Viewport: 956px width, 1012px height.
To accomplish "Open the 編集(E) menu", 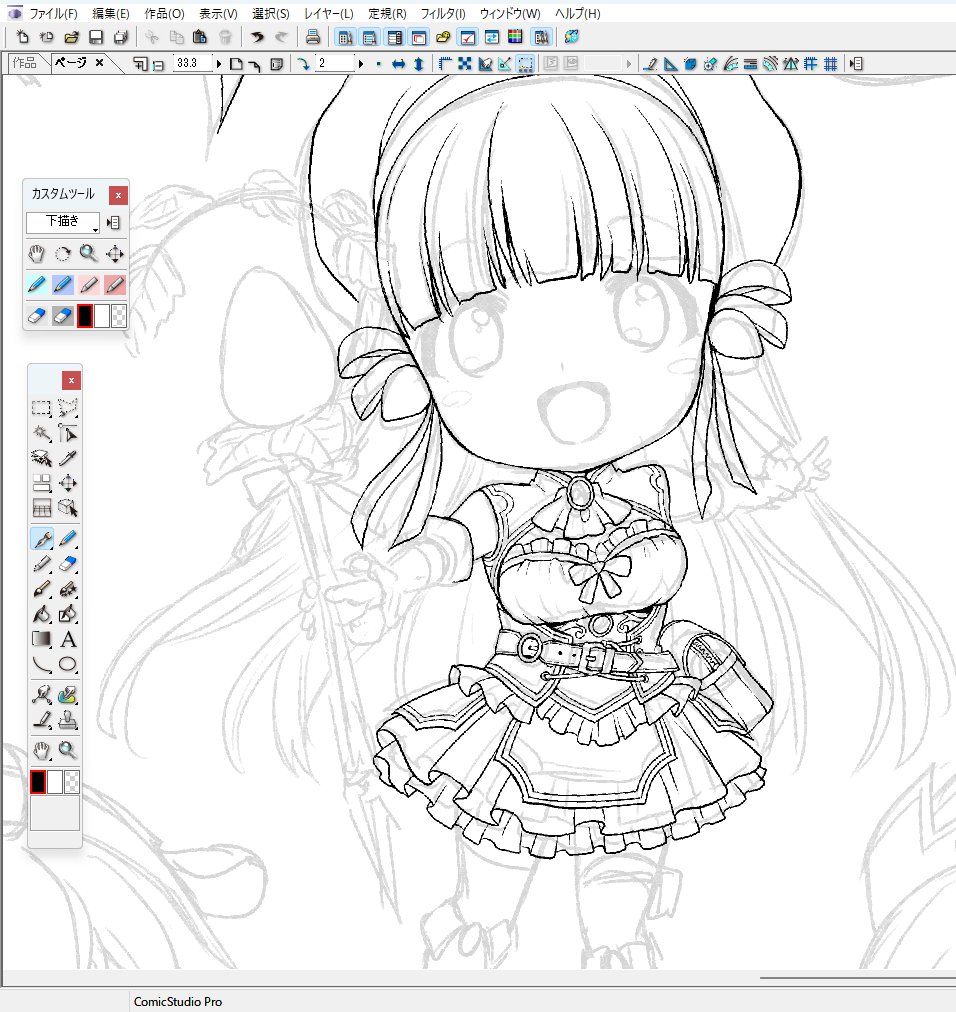I will (x=110, y=14).
